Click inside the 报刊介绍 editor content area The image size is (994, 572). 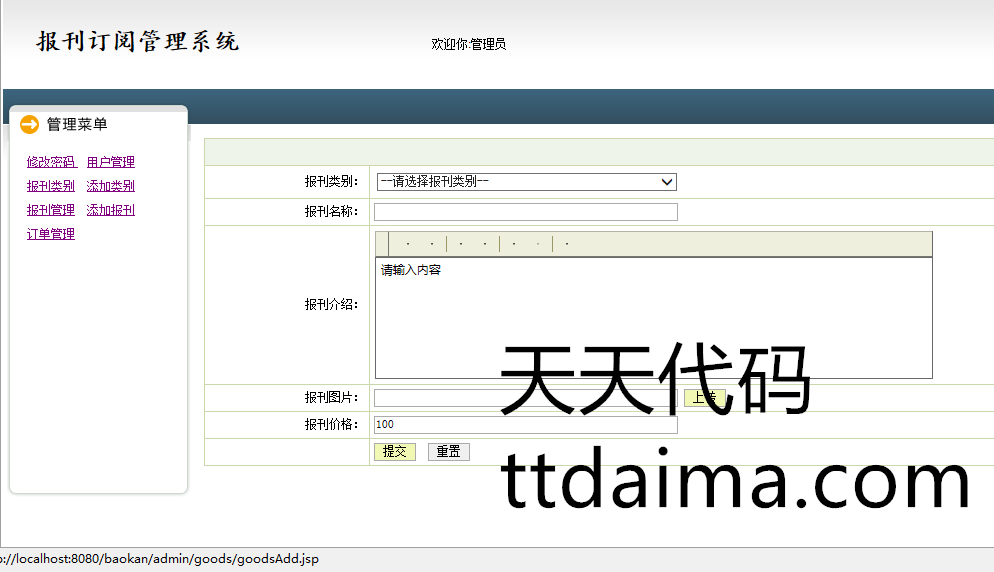coord(653,317)
